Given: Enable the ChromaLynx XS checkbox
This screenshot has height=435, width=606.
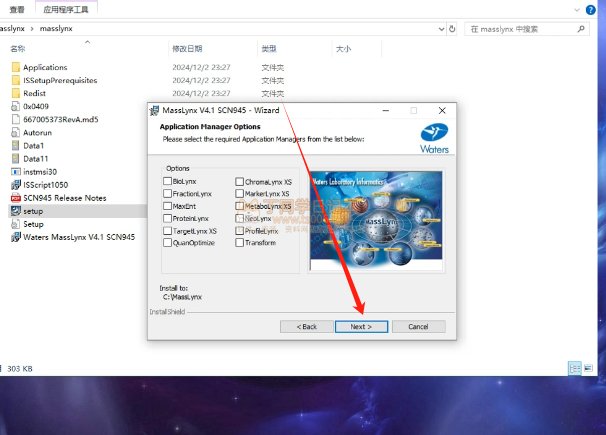Looking at the screenshot, I should [240, 182].
